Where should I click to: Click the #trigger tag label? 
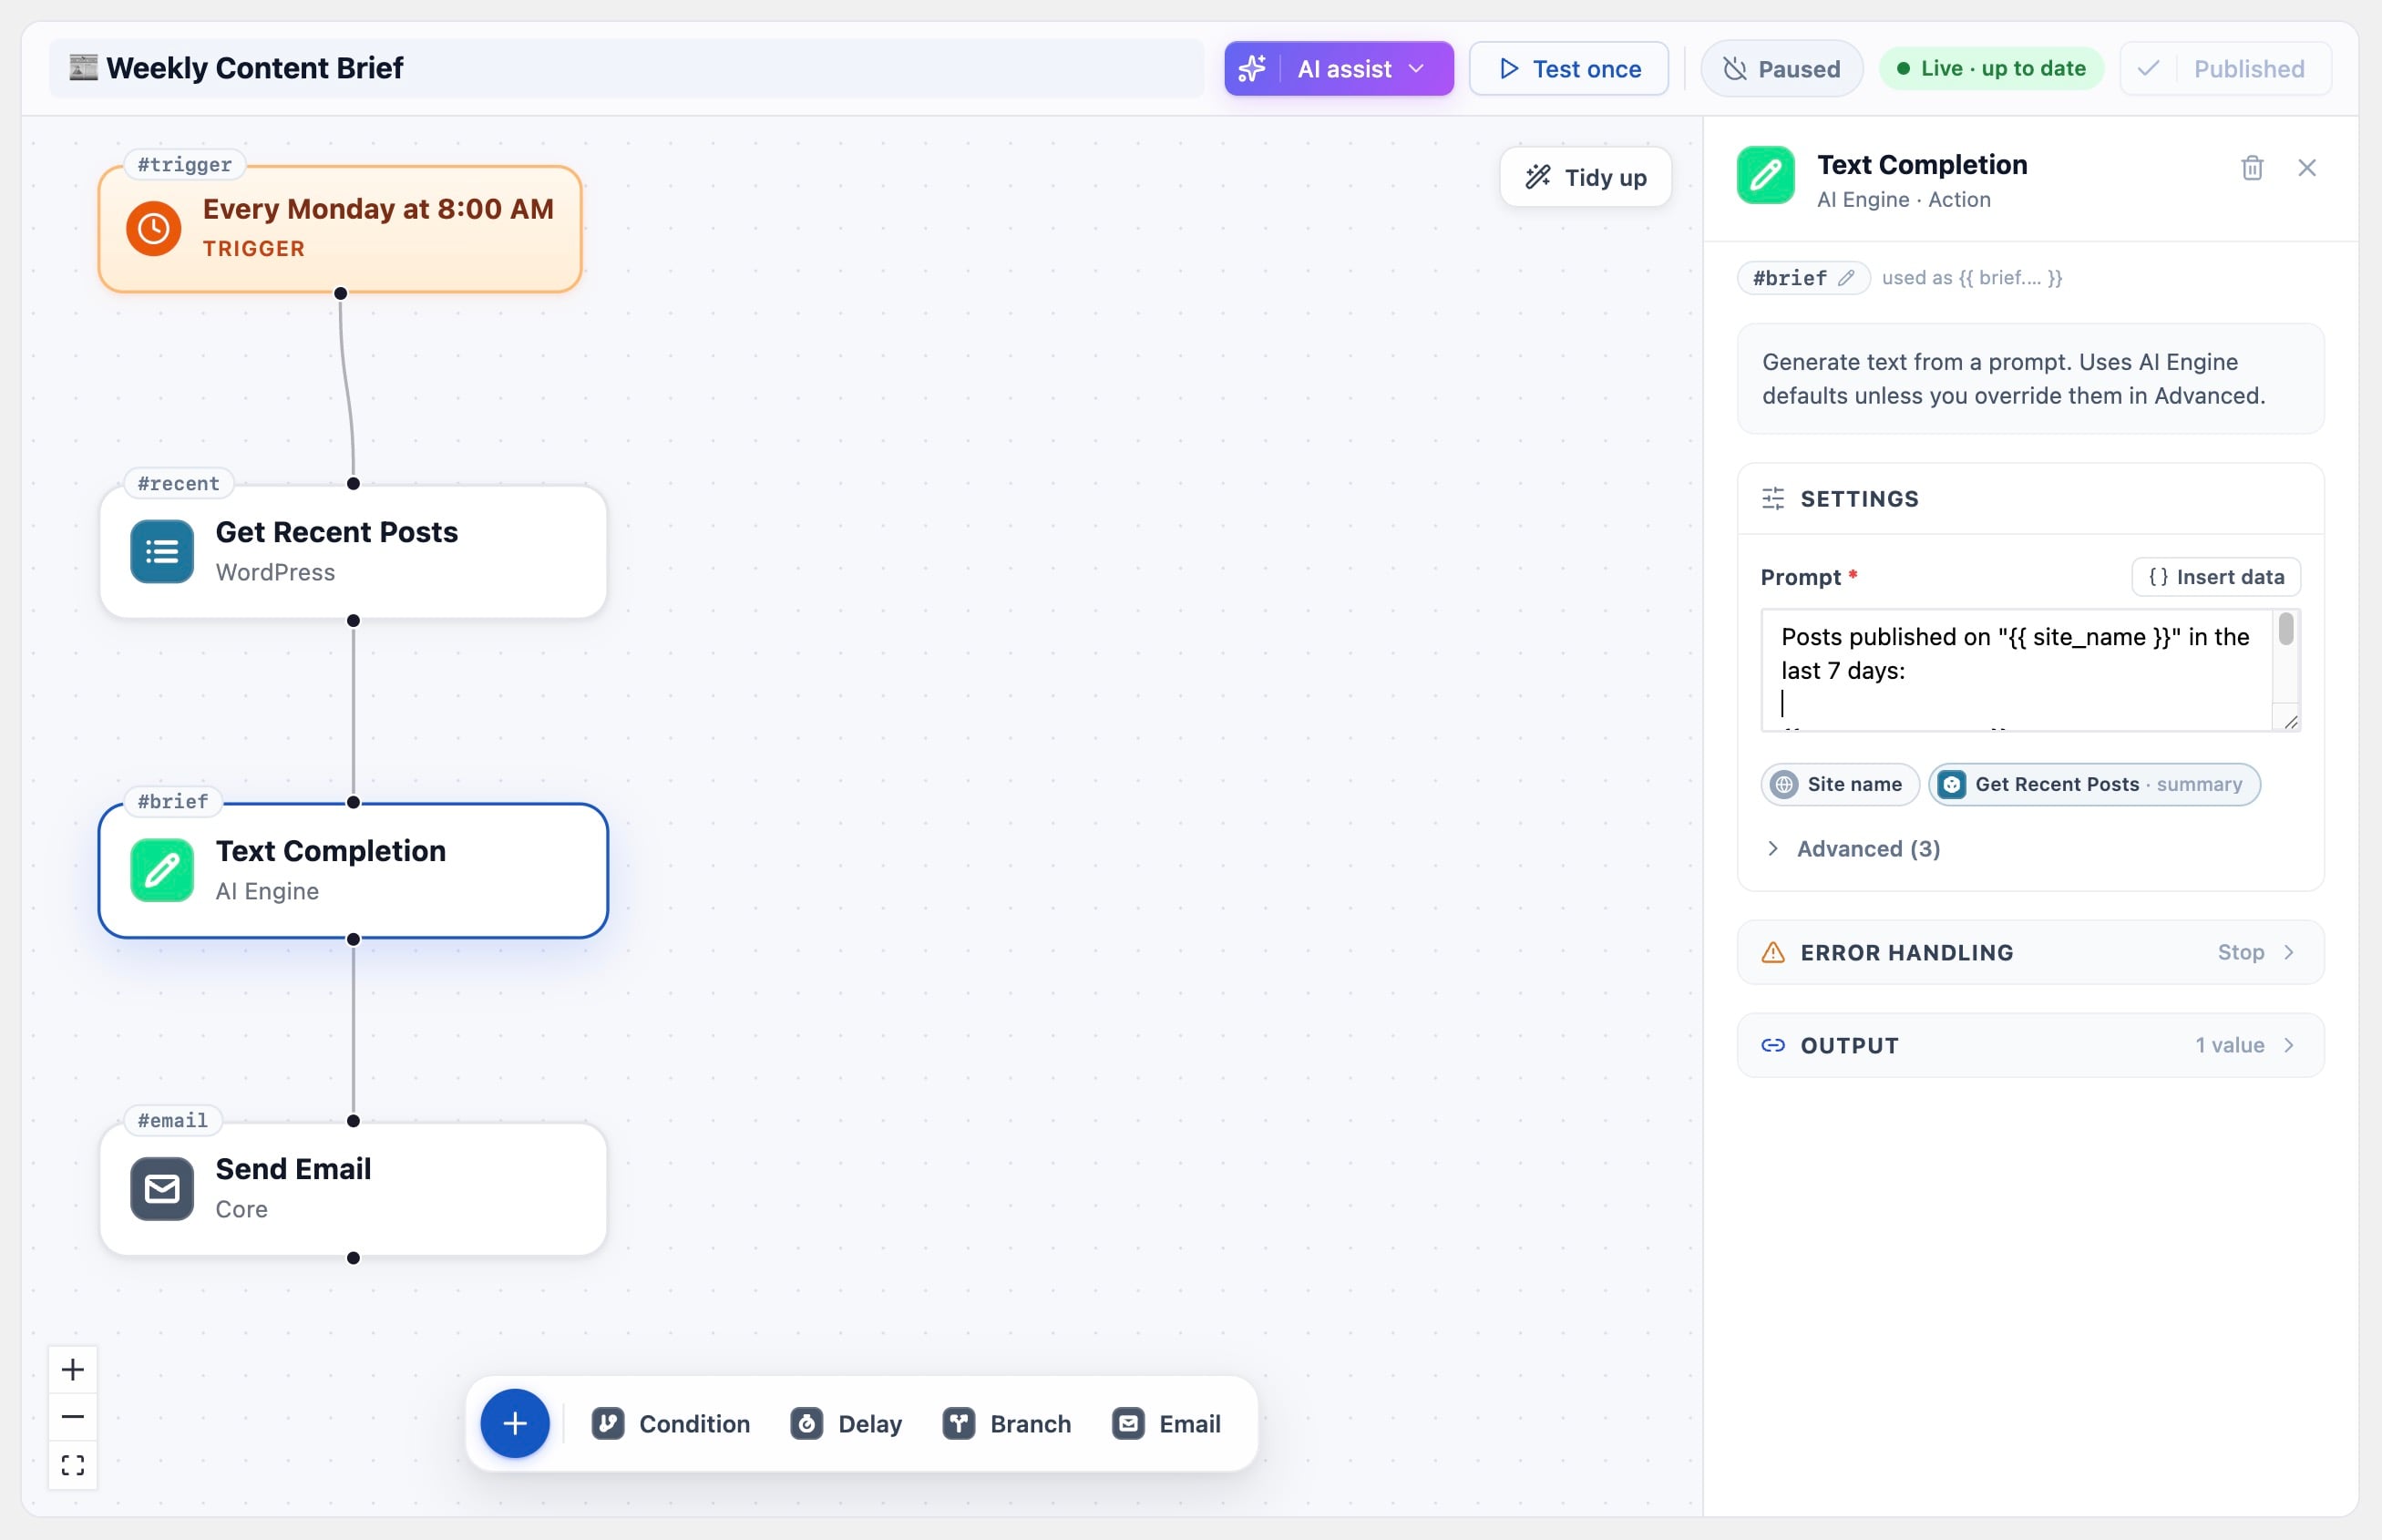coord(185,164)
